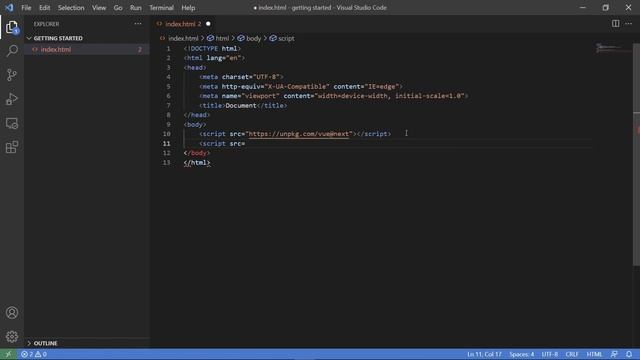The width and height of the screenshot is (640, 360).
Task: Change indentation via Spaces: 4
Action: click(521, 354)
